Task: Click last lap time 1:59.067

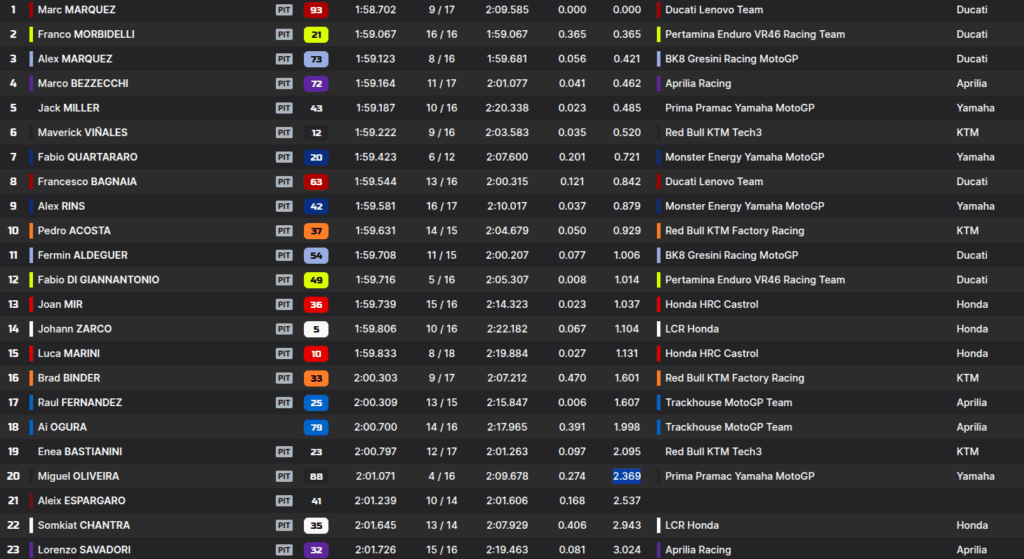Action: click(x=507, y=34)
